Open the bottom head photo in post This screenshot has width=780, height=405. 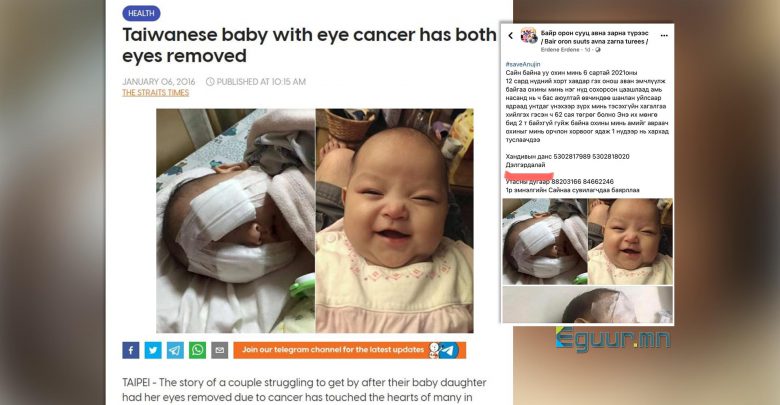point(587,304)
